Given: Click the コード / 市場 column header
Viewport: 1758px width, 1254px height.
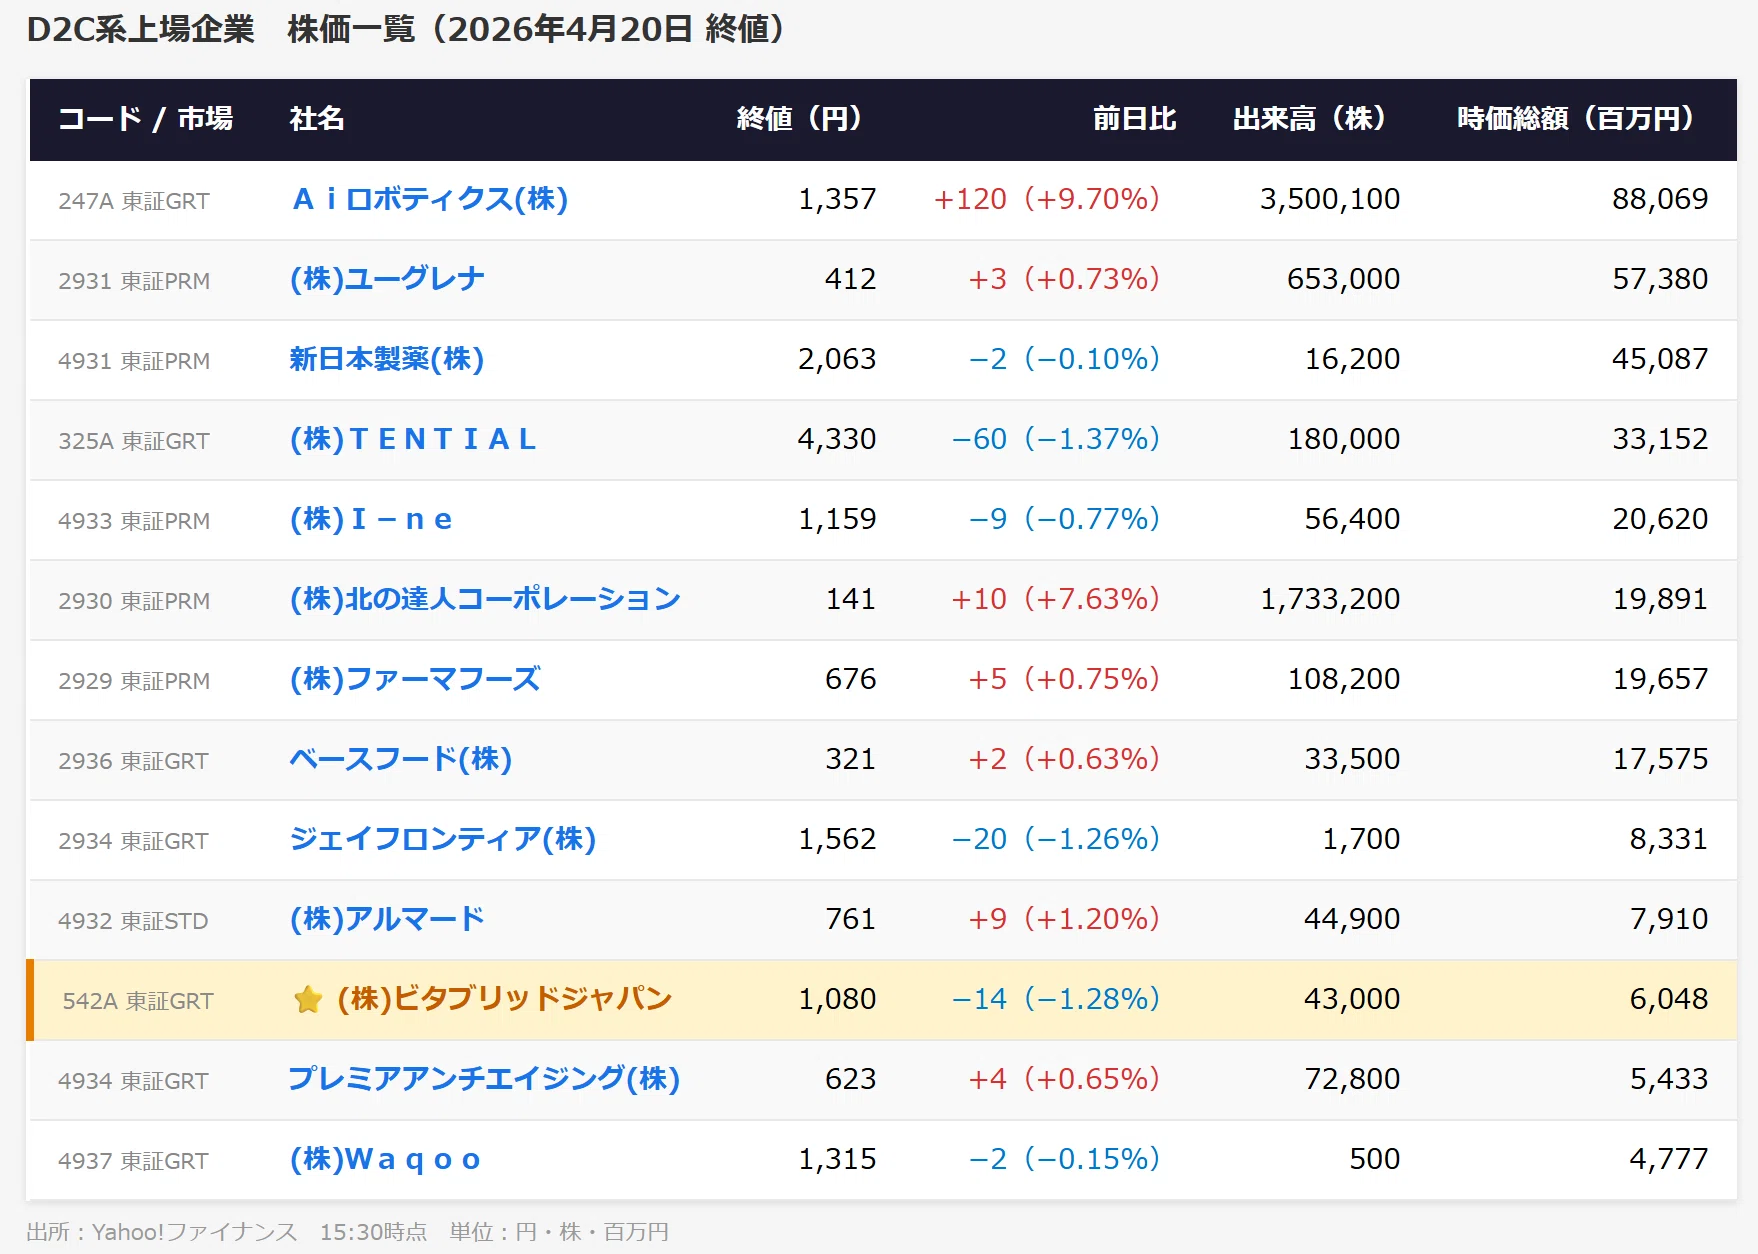Looking at the screenshot, I should tap(146, 119).
